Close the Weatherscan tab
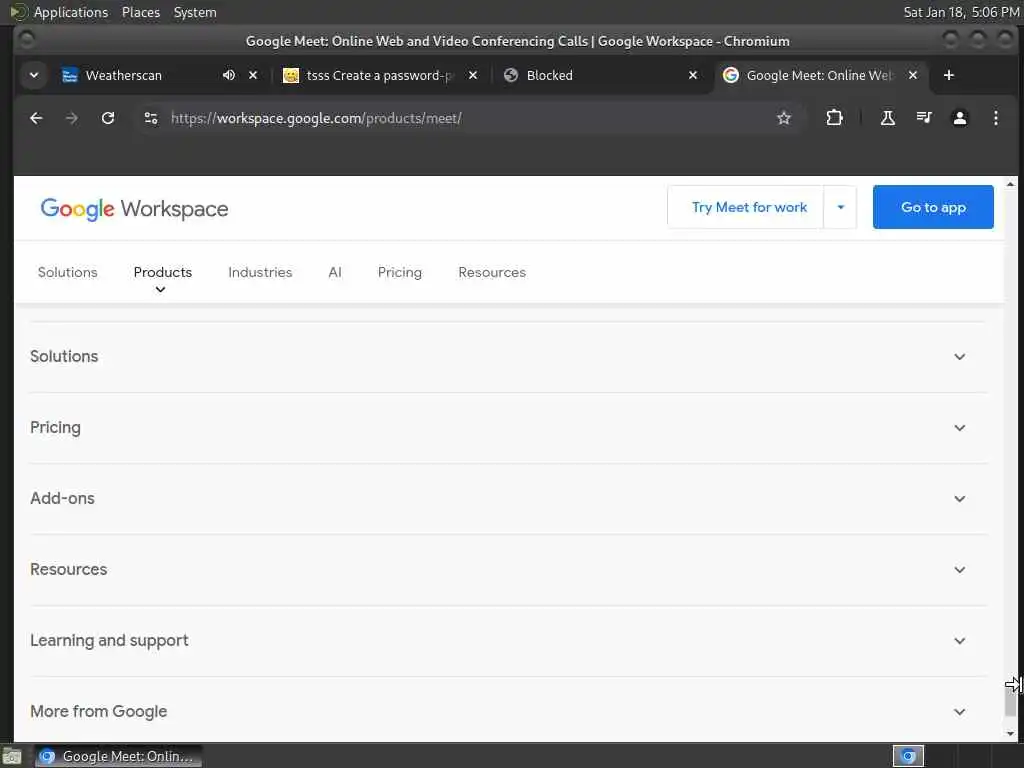This screenshot has width=1024, height=768. coord(253,75)
